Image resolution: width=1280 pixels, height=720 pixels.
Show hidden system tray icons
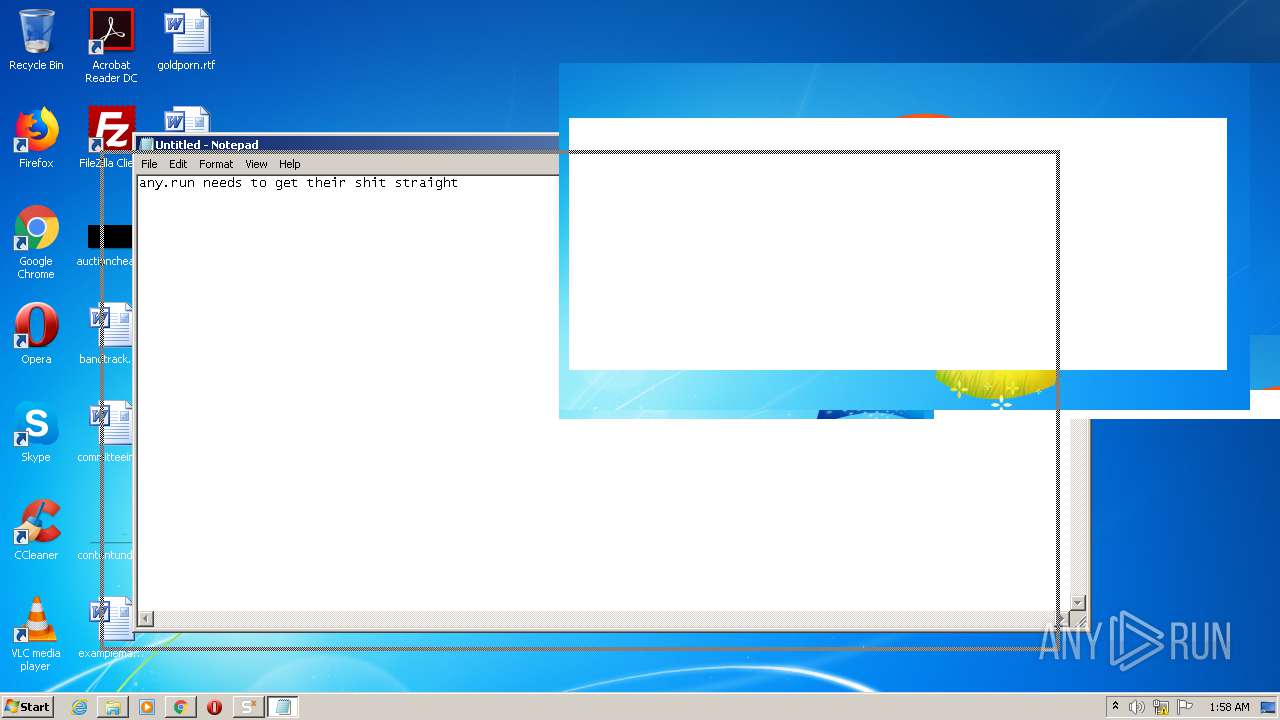(x=1115, y=707)
